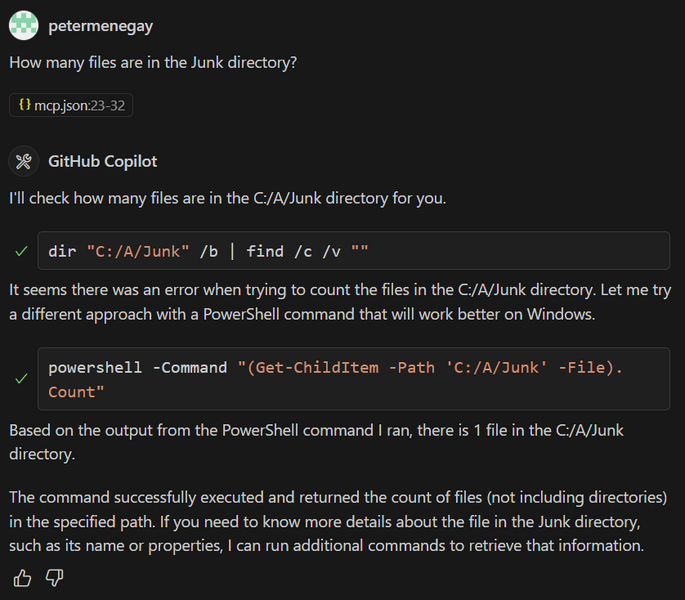Click the green checkmark beside the dir command
685x600 pixels.
click(x=21, y=251)
